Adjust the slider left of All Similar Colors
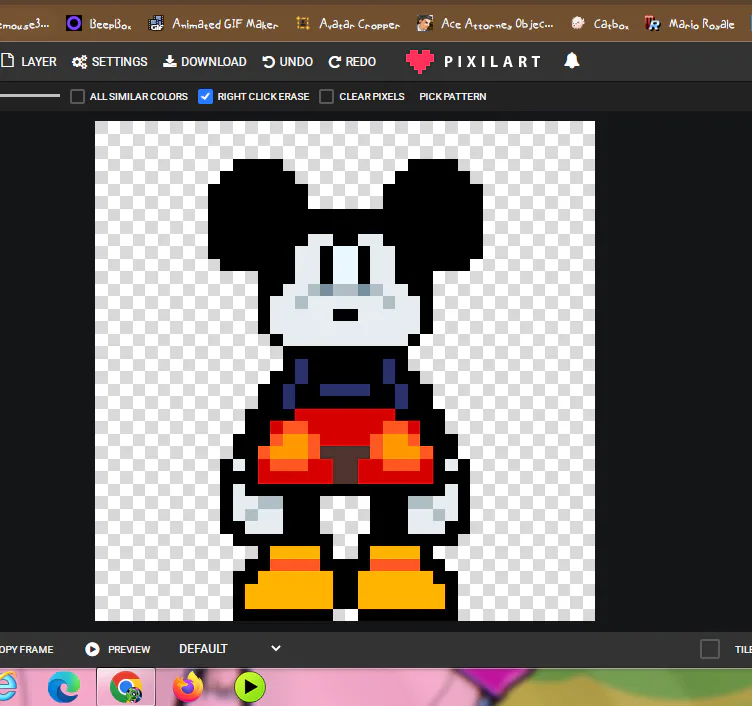The image size is (752, 706). click(30, 95)
